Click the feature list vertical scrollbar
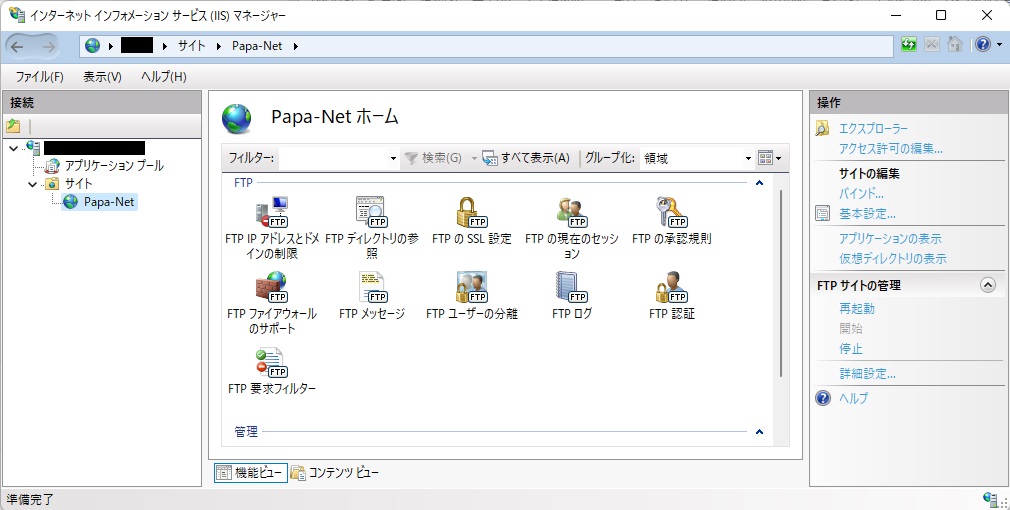 781,283
